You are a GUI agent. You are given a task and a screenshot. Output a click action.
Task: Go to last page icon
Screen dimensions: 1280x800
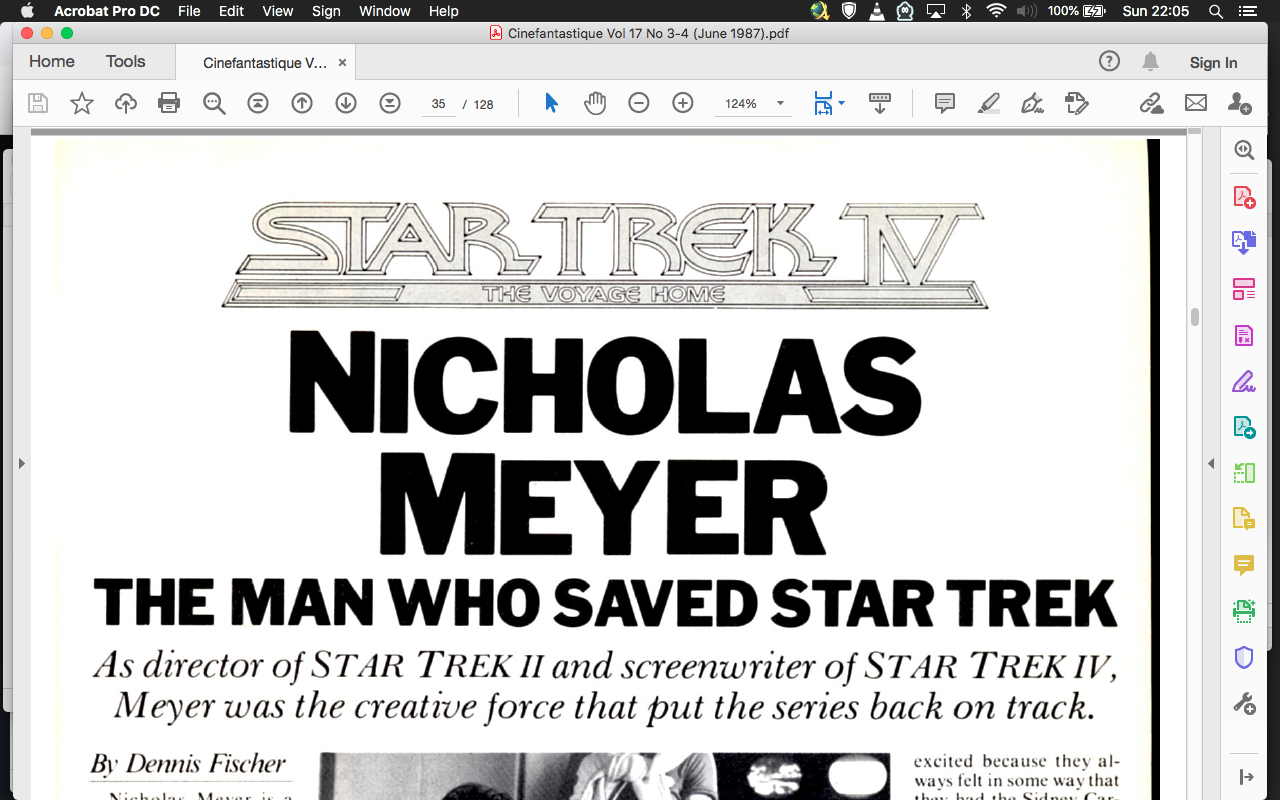click(x=390, y=103)
